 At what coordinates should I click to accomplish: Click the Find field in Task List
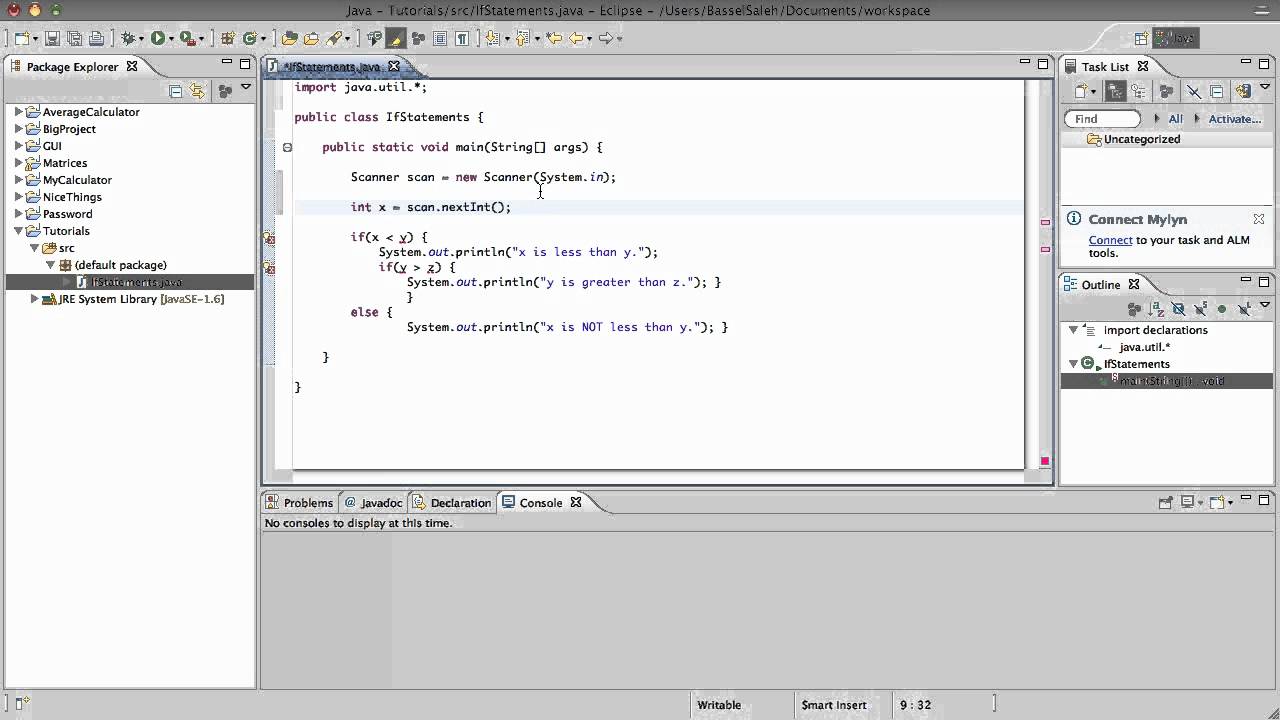click(x=1104, y=119)
